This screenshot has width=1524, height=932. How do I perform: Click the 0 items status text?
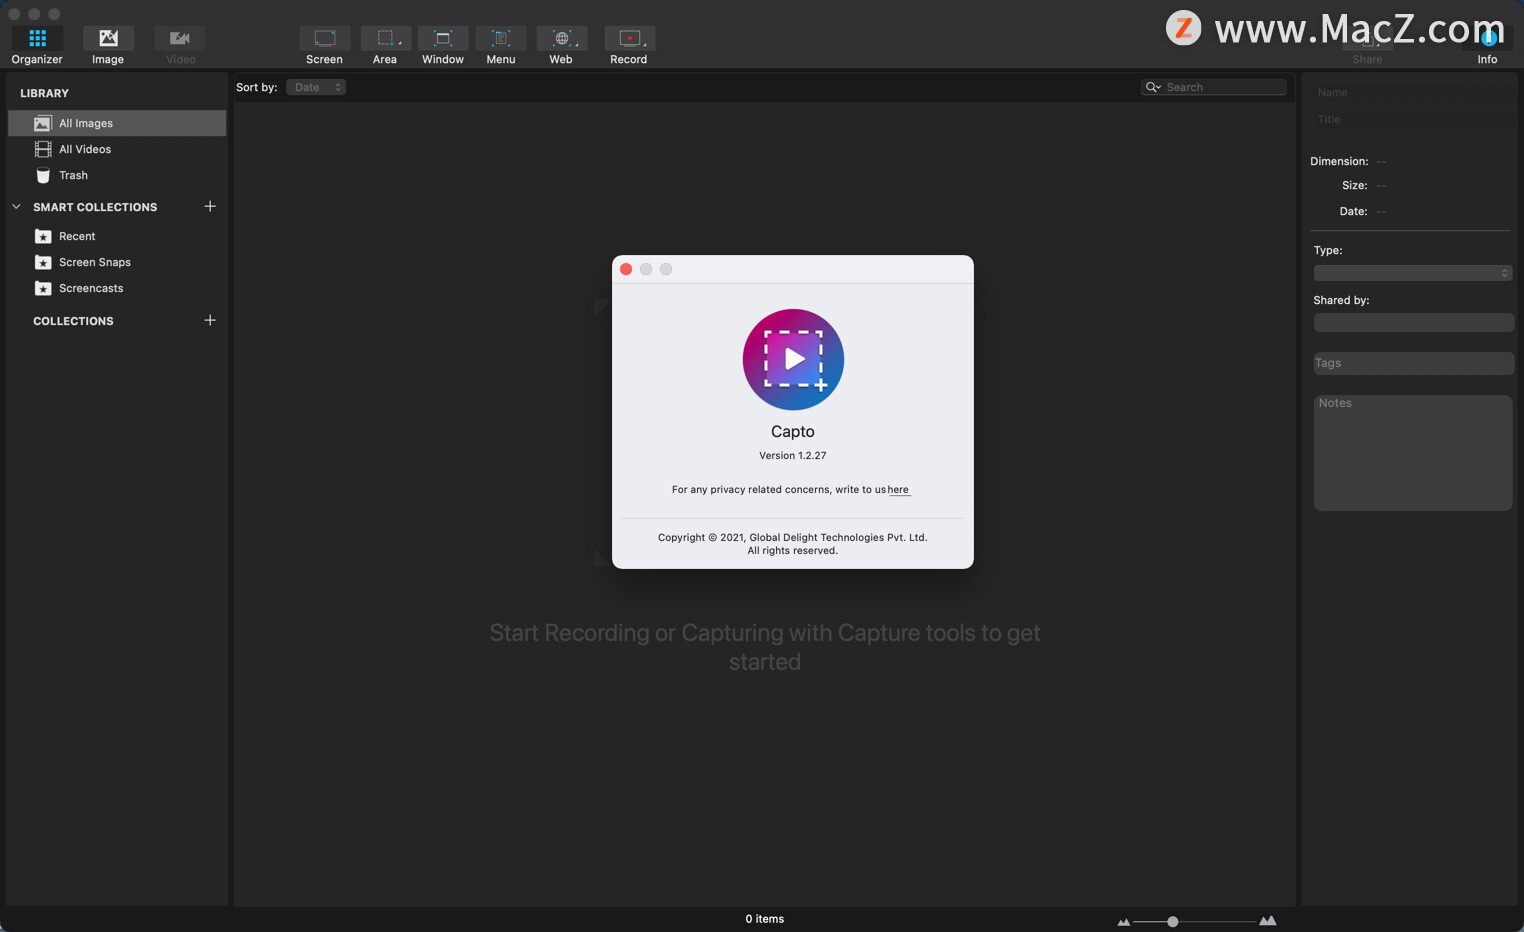click(765, 919)
